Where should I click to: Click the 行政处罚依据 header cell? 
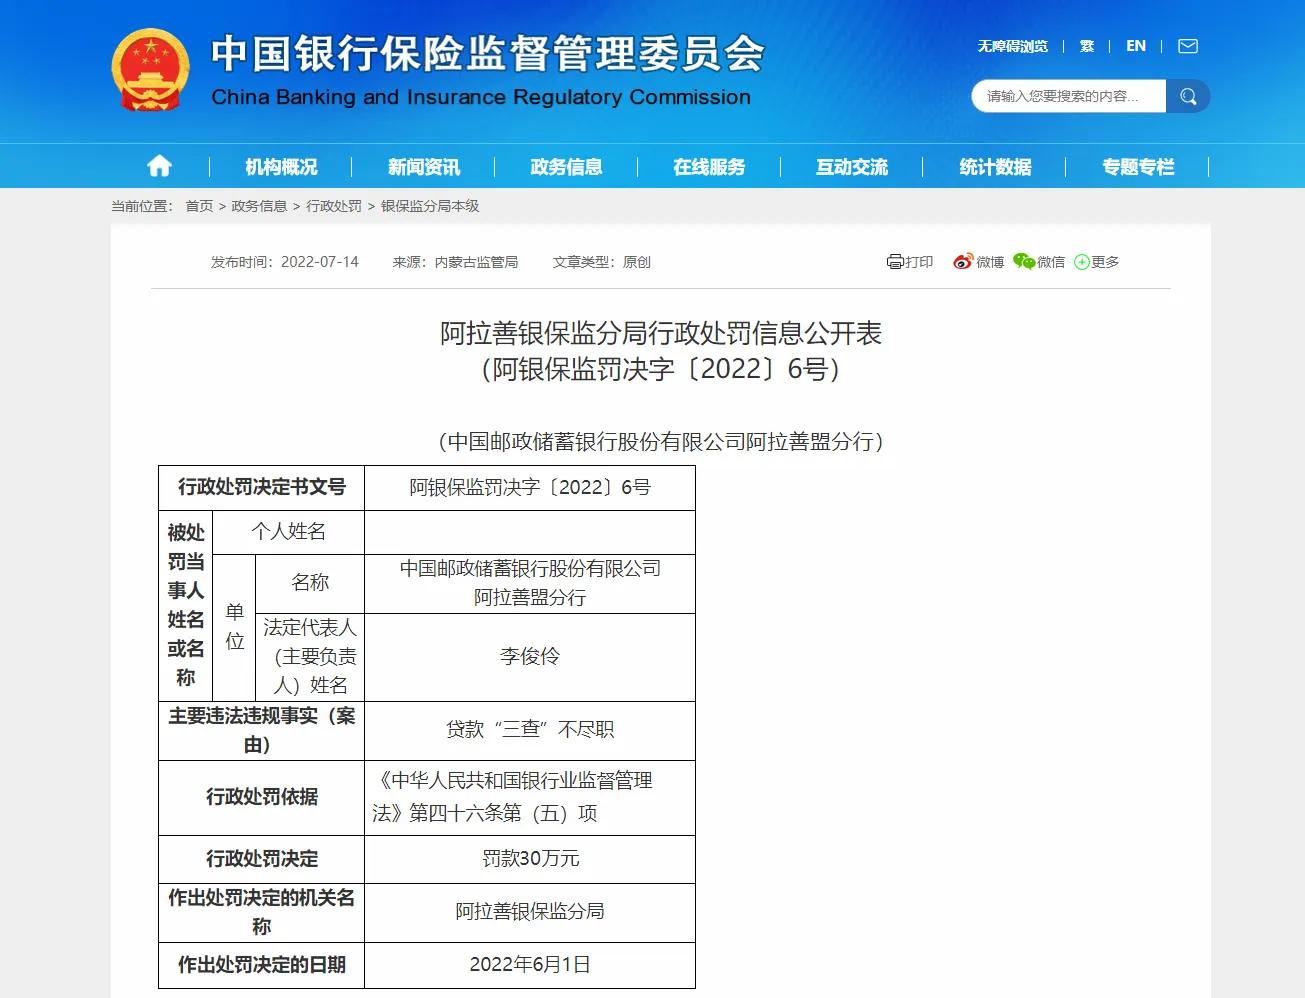point(262,797)
